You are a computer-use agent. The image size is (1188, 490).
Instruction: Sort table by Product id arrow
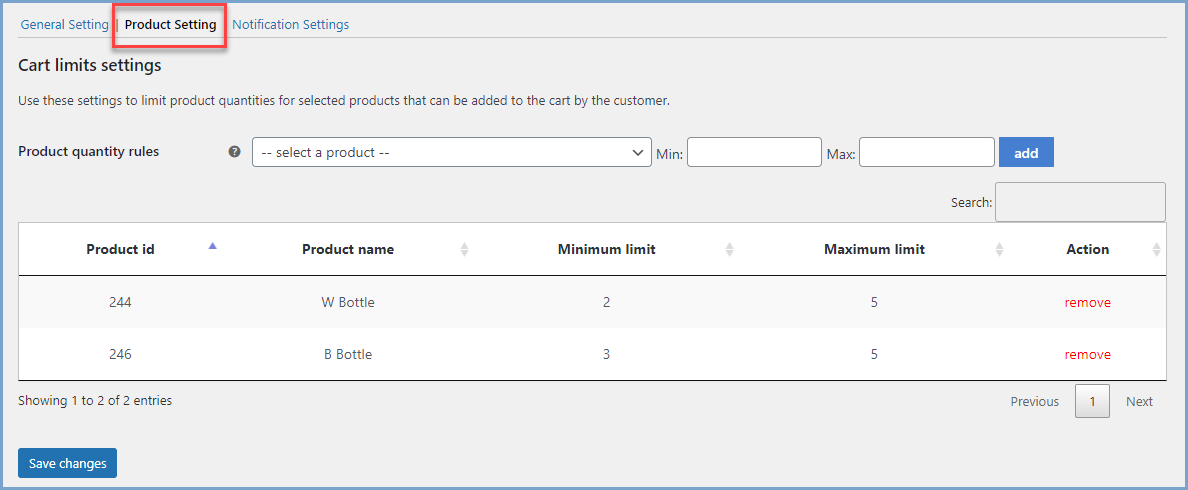coord(213,245)
